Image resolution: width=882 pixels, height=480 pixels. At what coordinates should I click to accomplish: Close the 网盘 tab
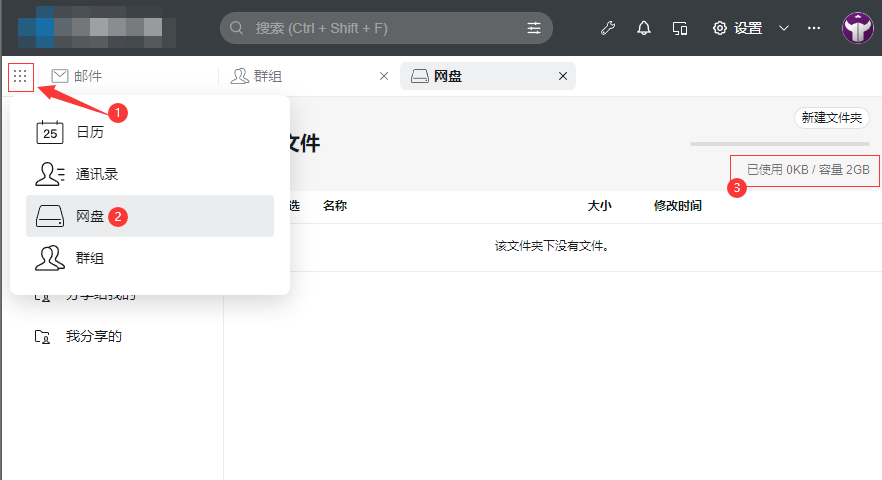pos(563,76)
